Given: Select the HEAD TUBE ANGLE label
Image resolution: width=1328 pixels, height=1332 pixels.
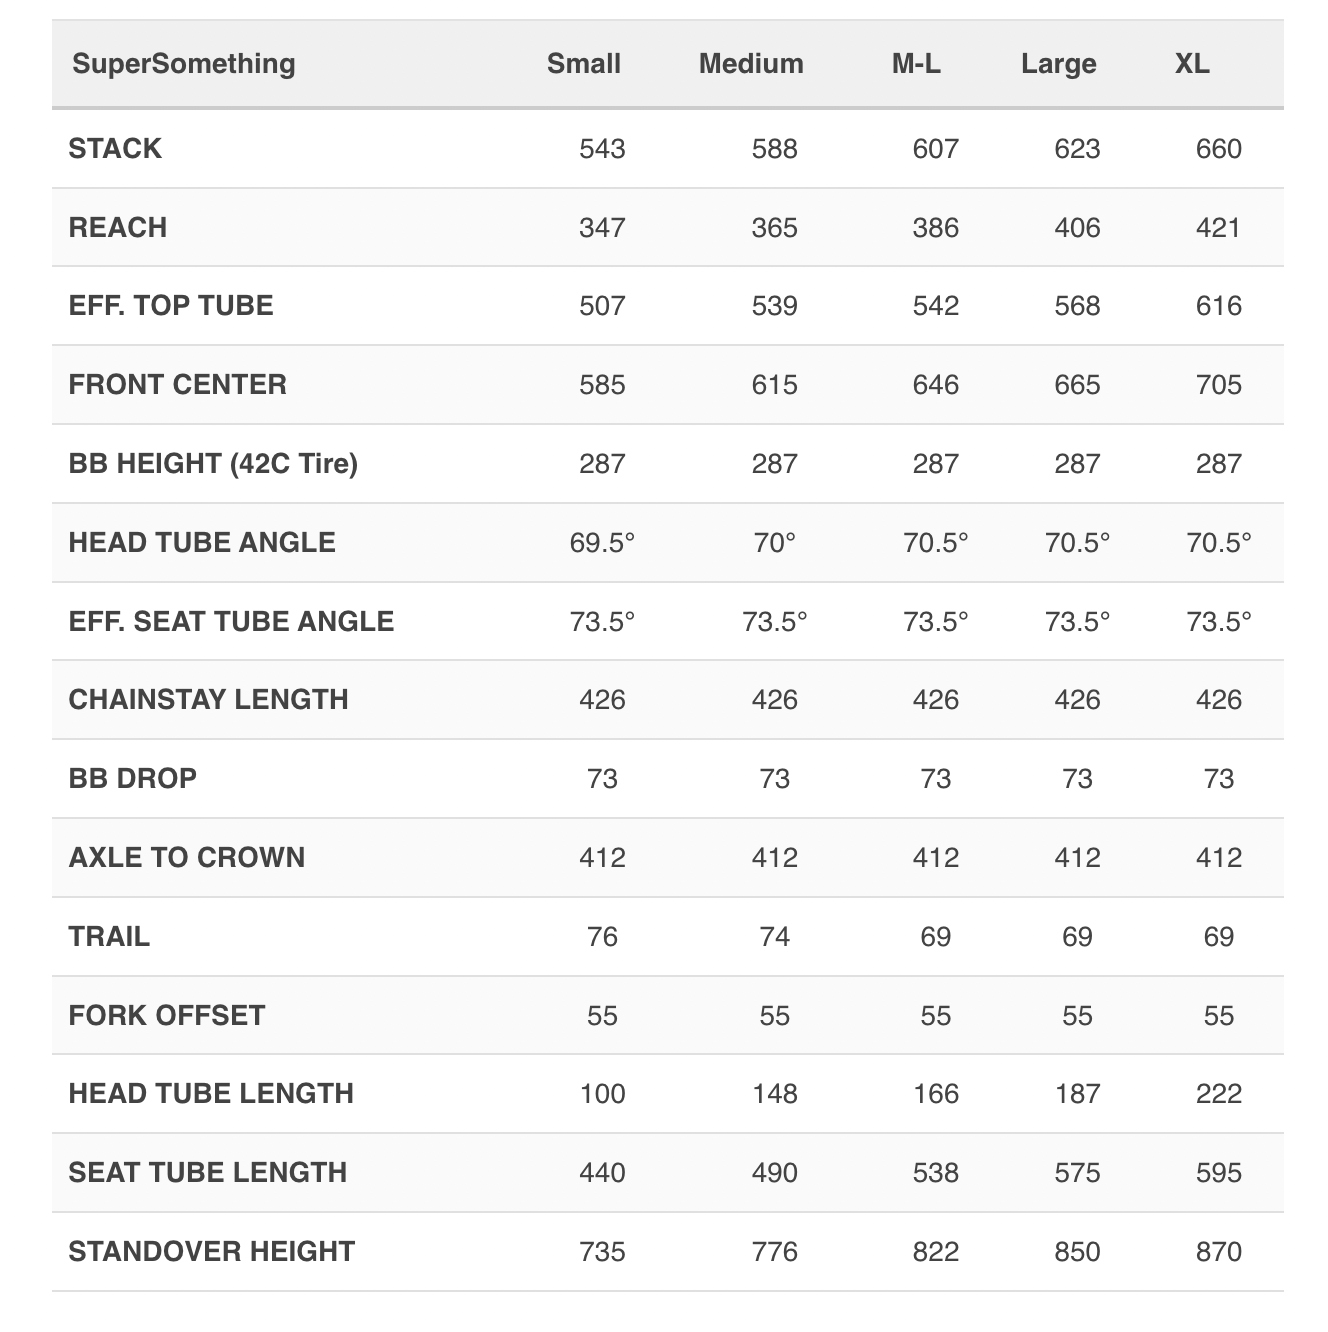Looking at the screenshot, I should pyautogui.click(x=202, y=543).
